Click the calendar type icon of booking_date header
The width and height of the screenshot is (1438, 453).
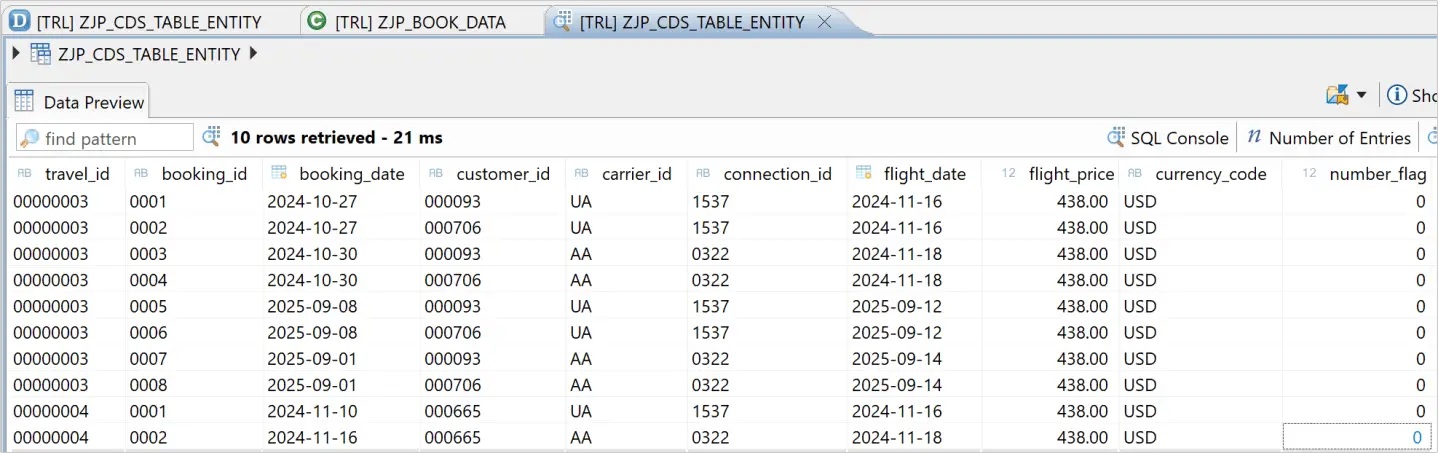[279, 173]
